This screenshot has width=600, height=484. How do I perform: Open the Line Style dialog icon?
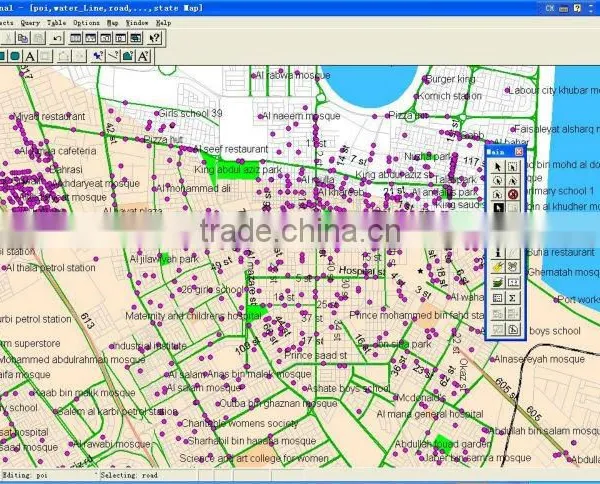pos(113,56)
